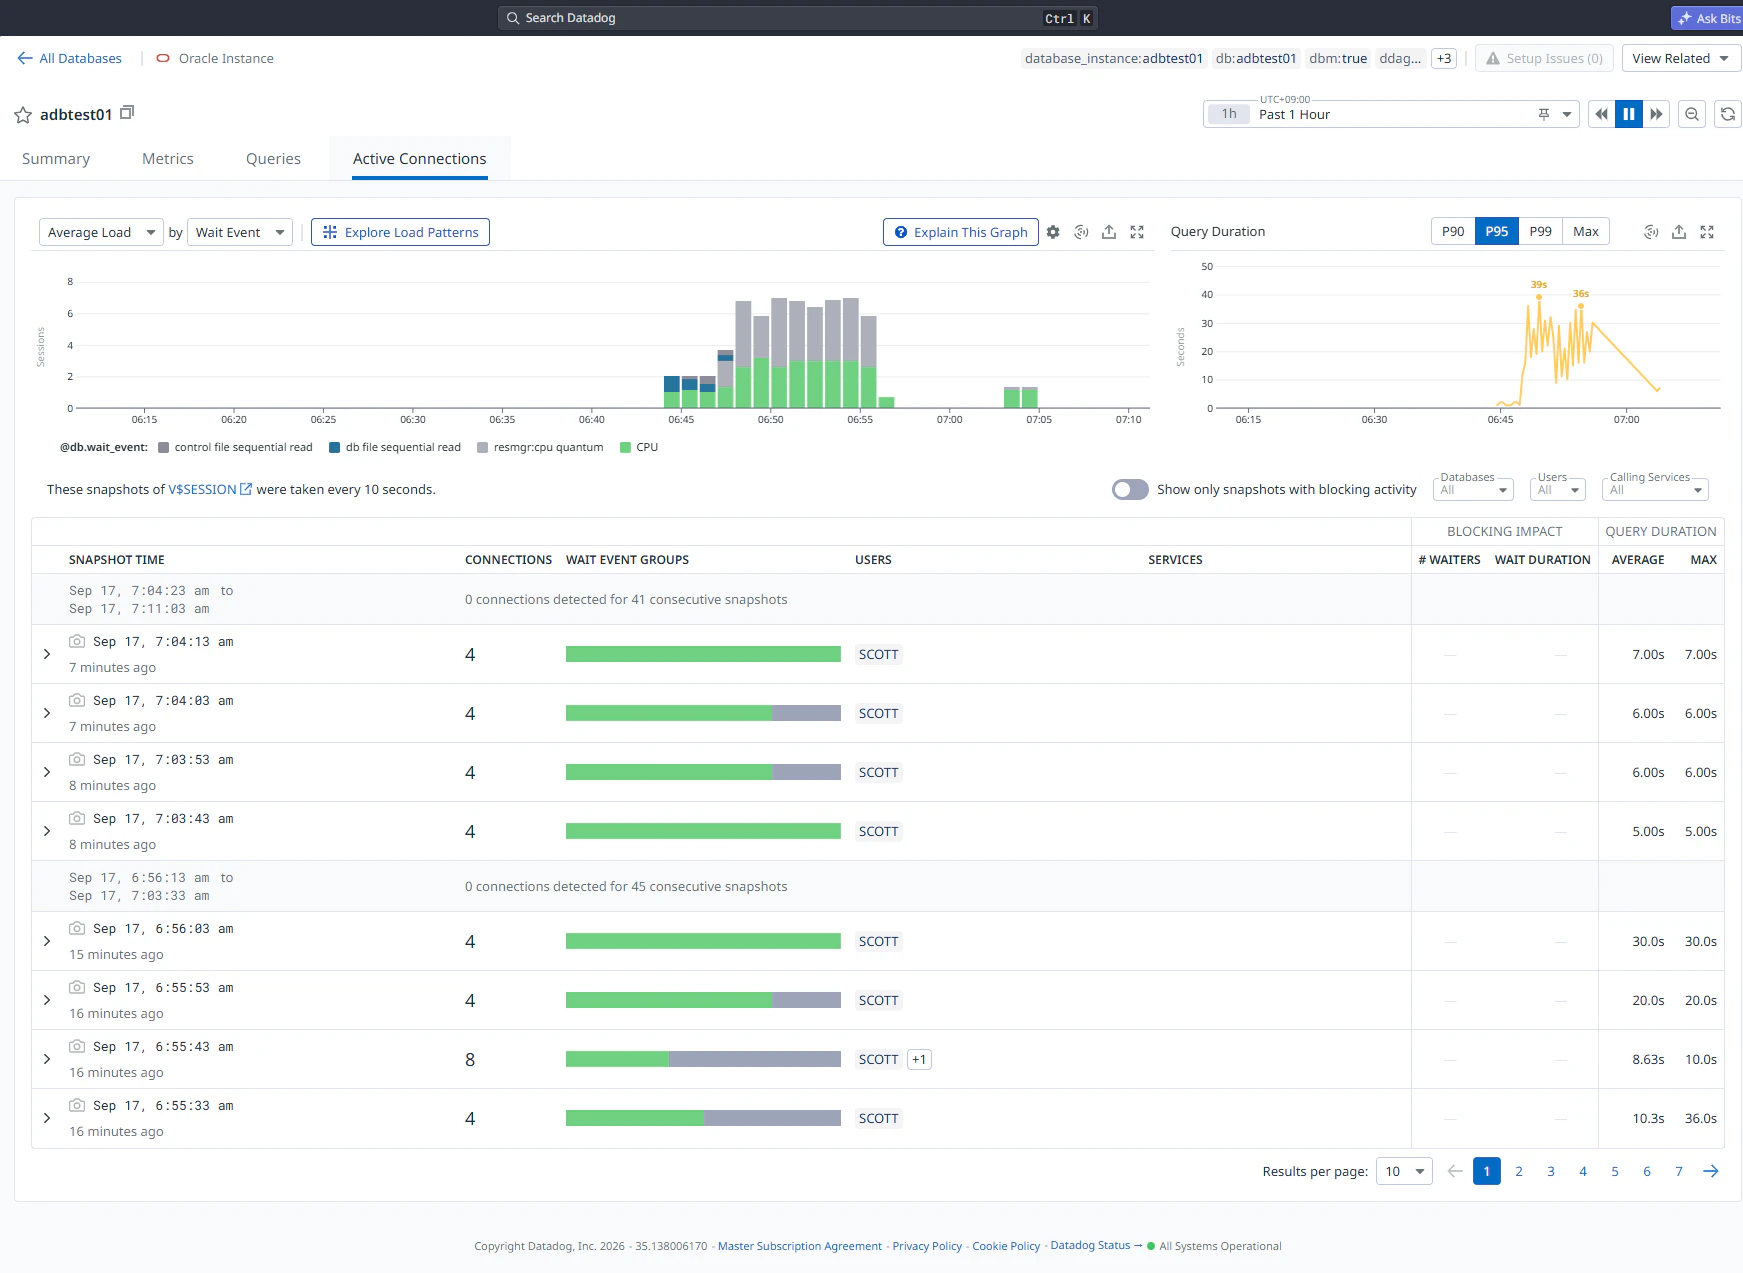Viewport: 1743px width, 1273px height.
Task: Switch to the Queries tab
Action: click(x=273, y=158)
